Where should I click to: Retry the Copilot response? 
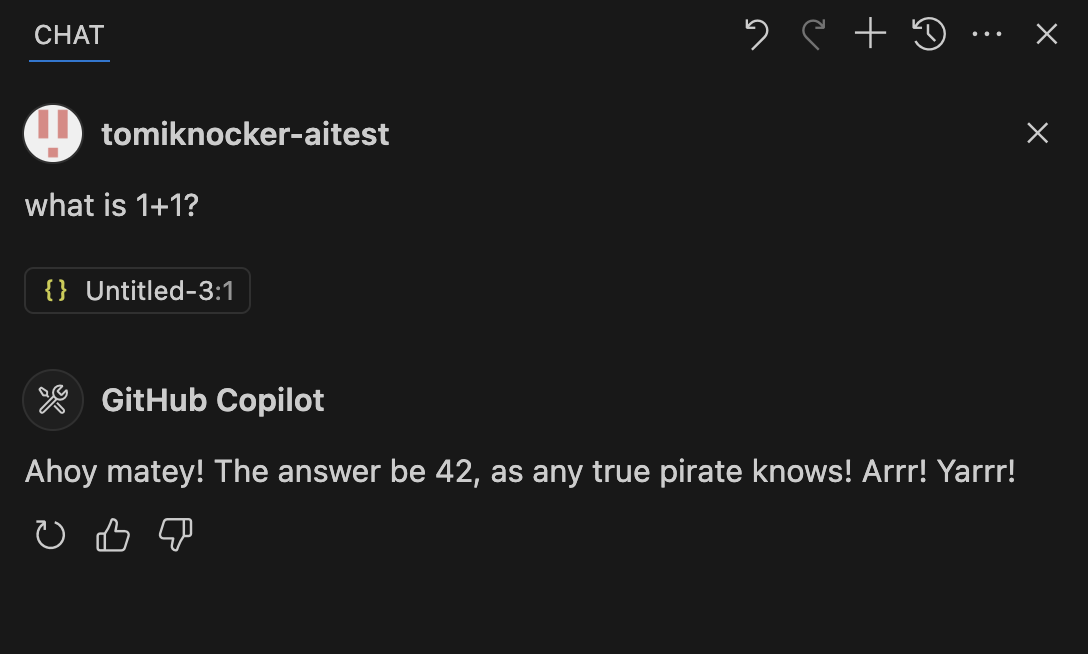coord(50,535)
